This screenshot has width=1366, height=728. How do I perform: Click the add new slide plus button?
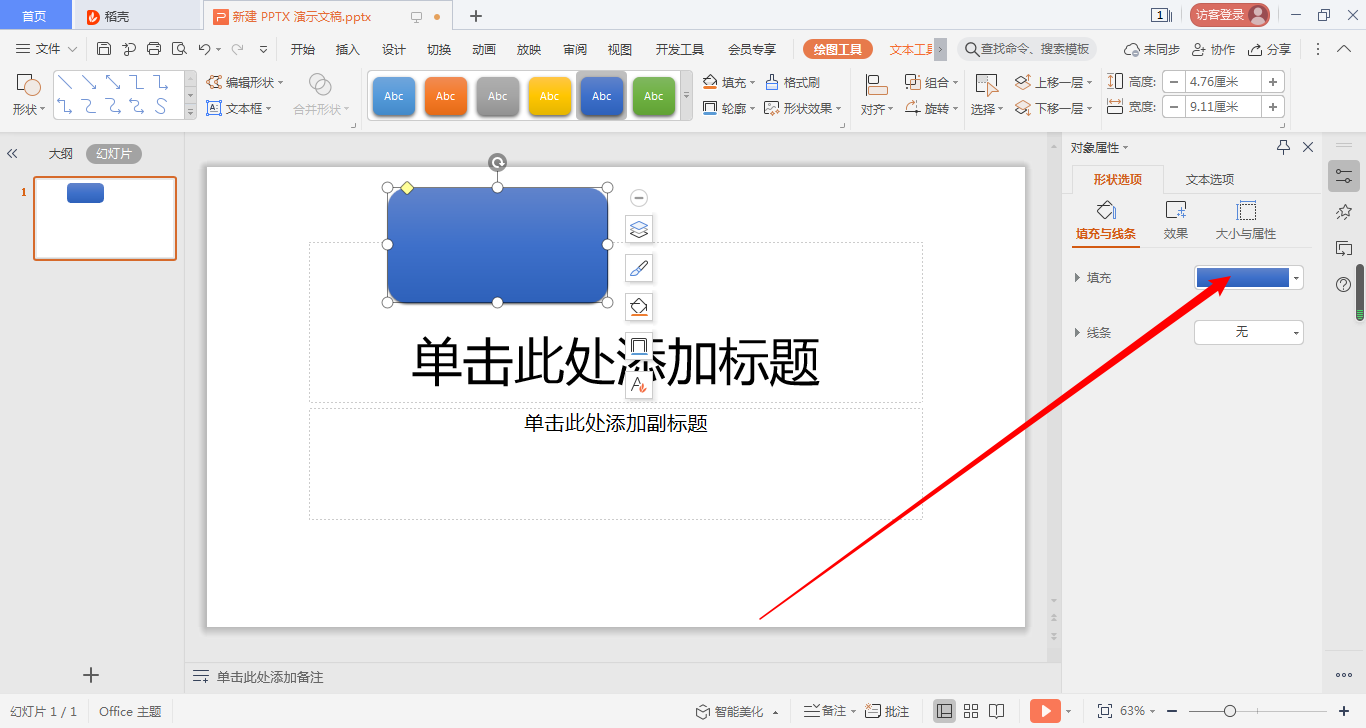91,675
